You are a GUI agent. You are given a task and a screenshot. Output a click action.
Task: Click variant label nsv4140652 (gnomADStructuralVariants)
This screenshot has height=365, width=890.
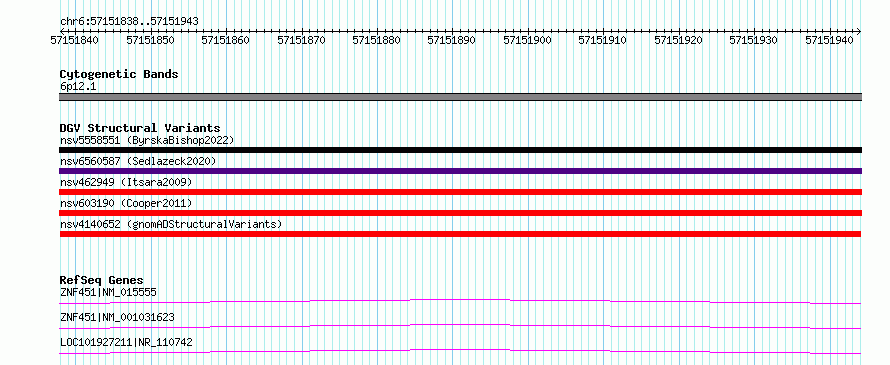click(x=171, y=224)
